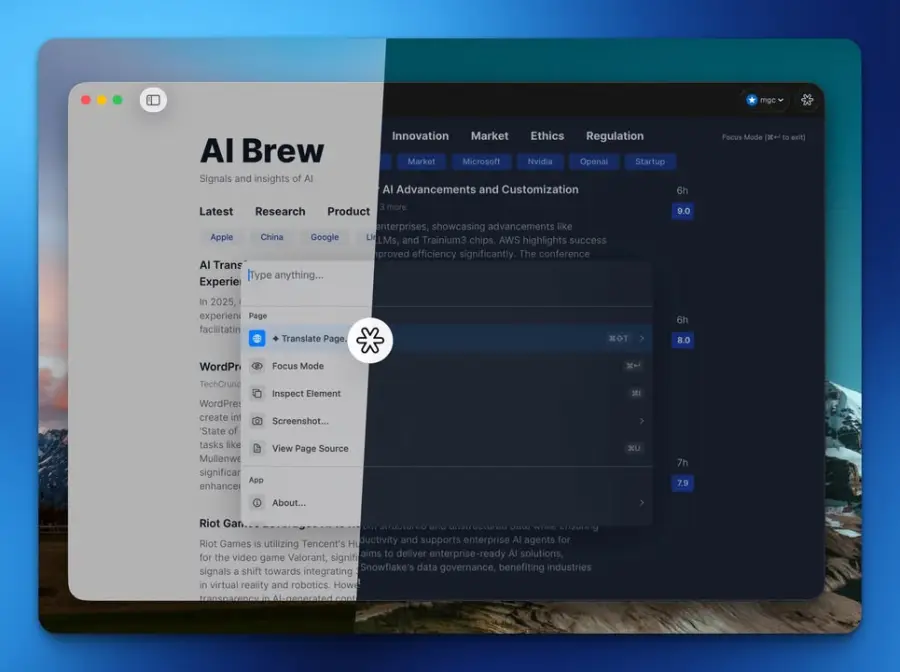The height and width of the screenshot is (672, 900).
Task: Switch to the Research tab
Action: pyautogui.click(x=280, y=212)
